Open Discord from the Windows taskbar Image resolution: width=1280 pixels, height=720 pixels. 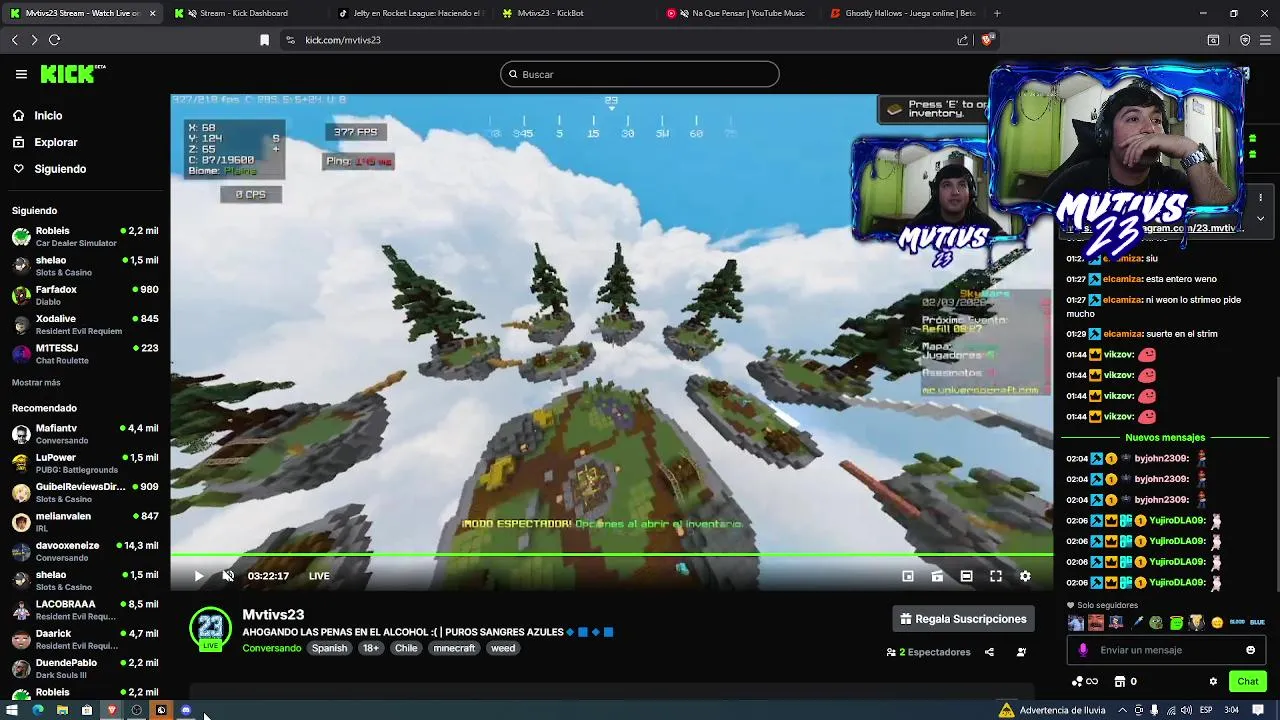coord(186,710)
